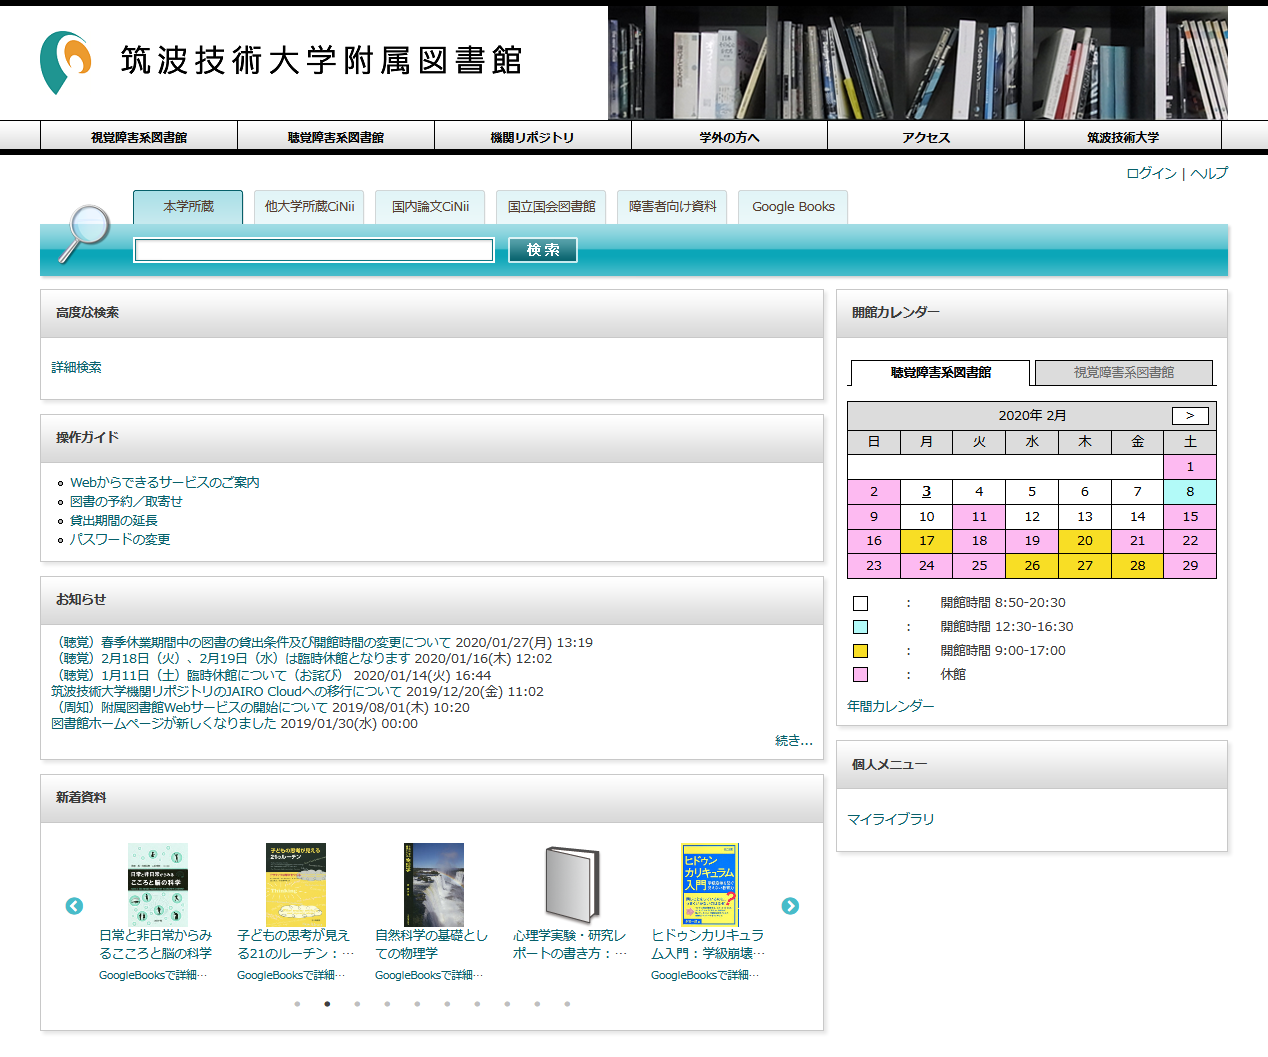Click the carousel next arrow icon
Image resolution: width=1268 pixels, height=1057 pixels.
tap(790, 906)
